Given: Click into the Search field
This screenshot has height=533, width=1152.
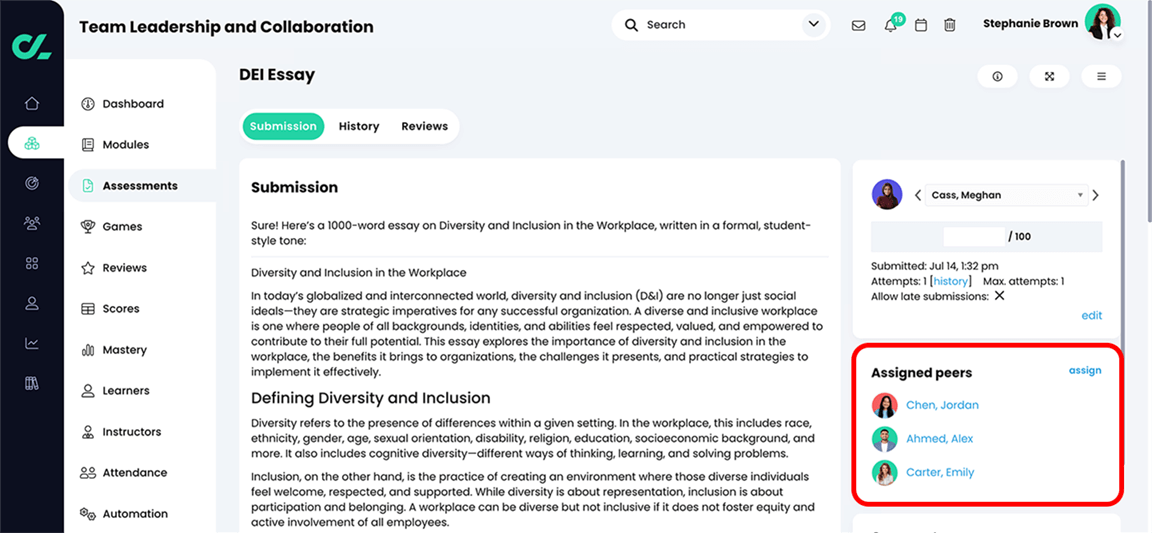Looking at the screenshot, I should [x=720, y=25].
